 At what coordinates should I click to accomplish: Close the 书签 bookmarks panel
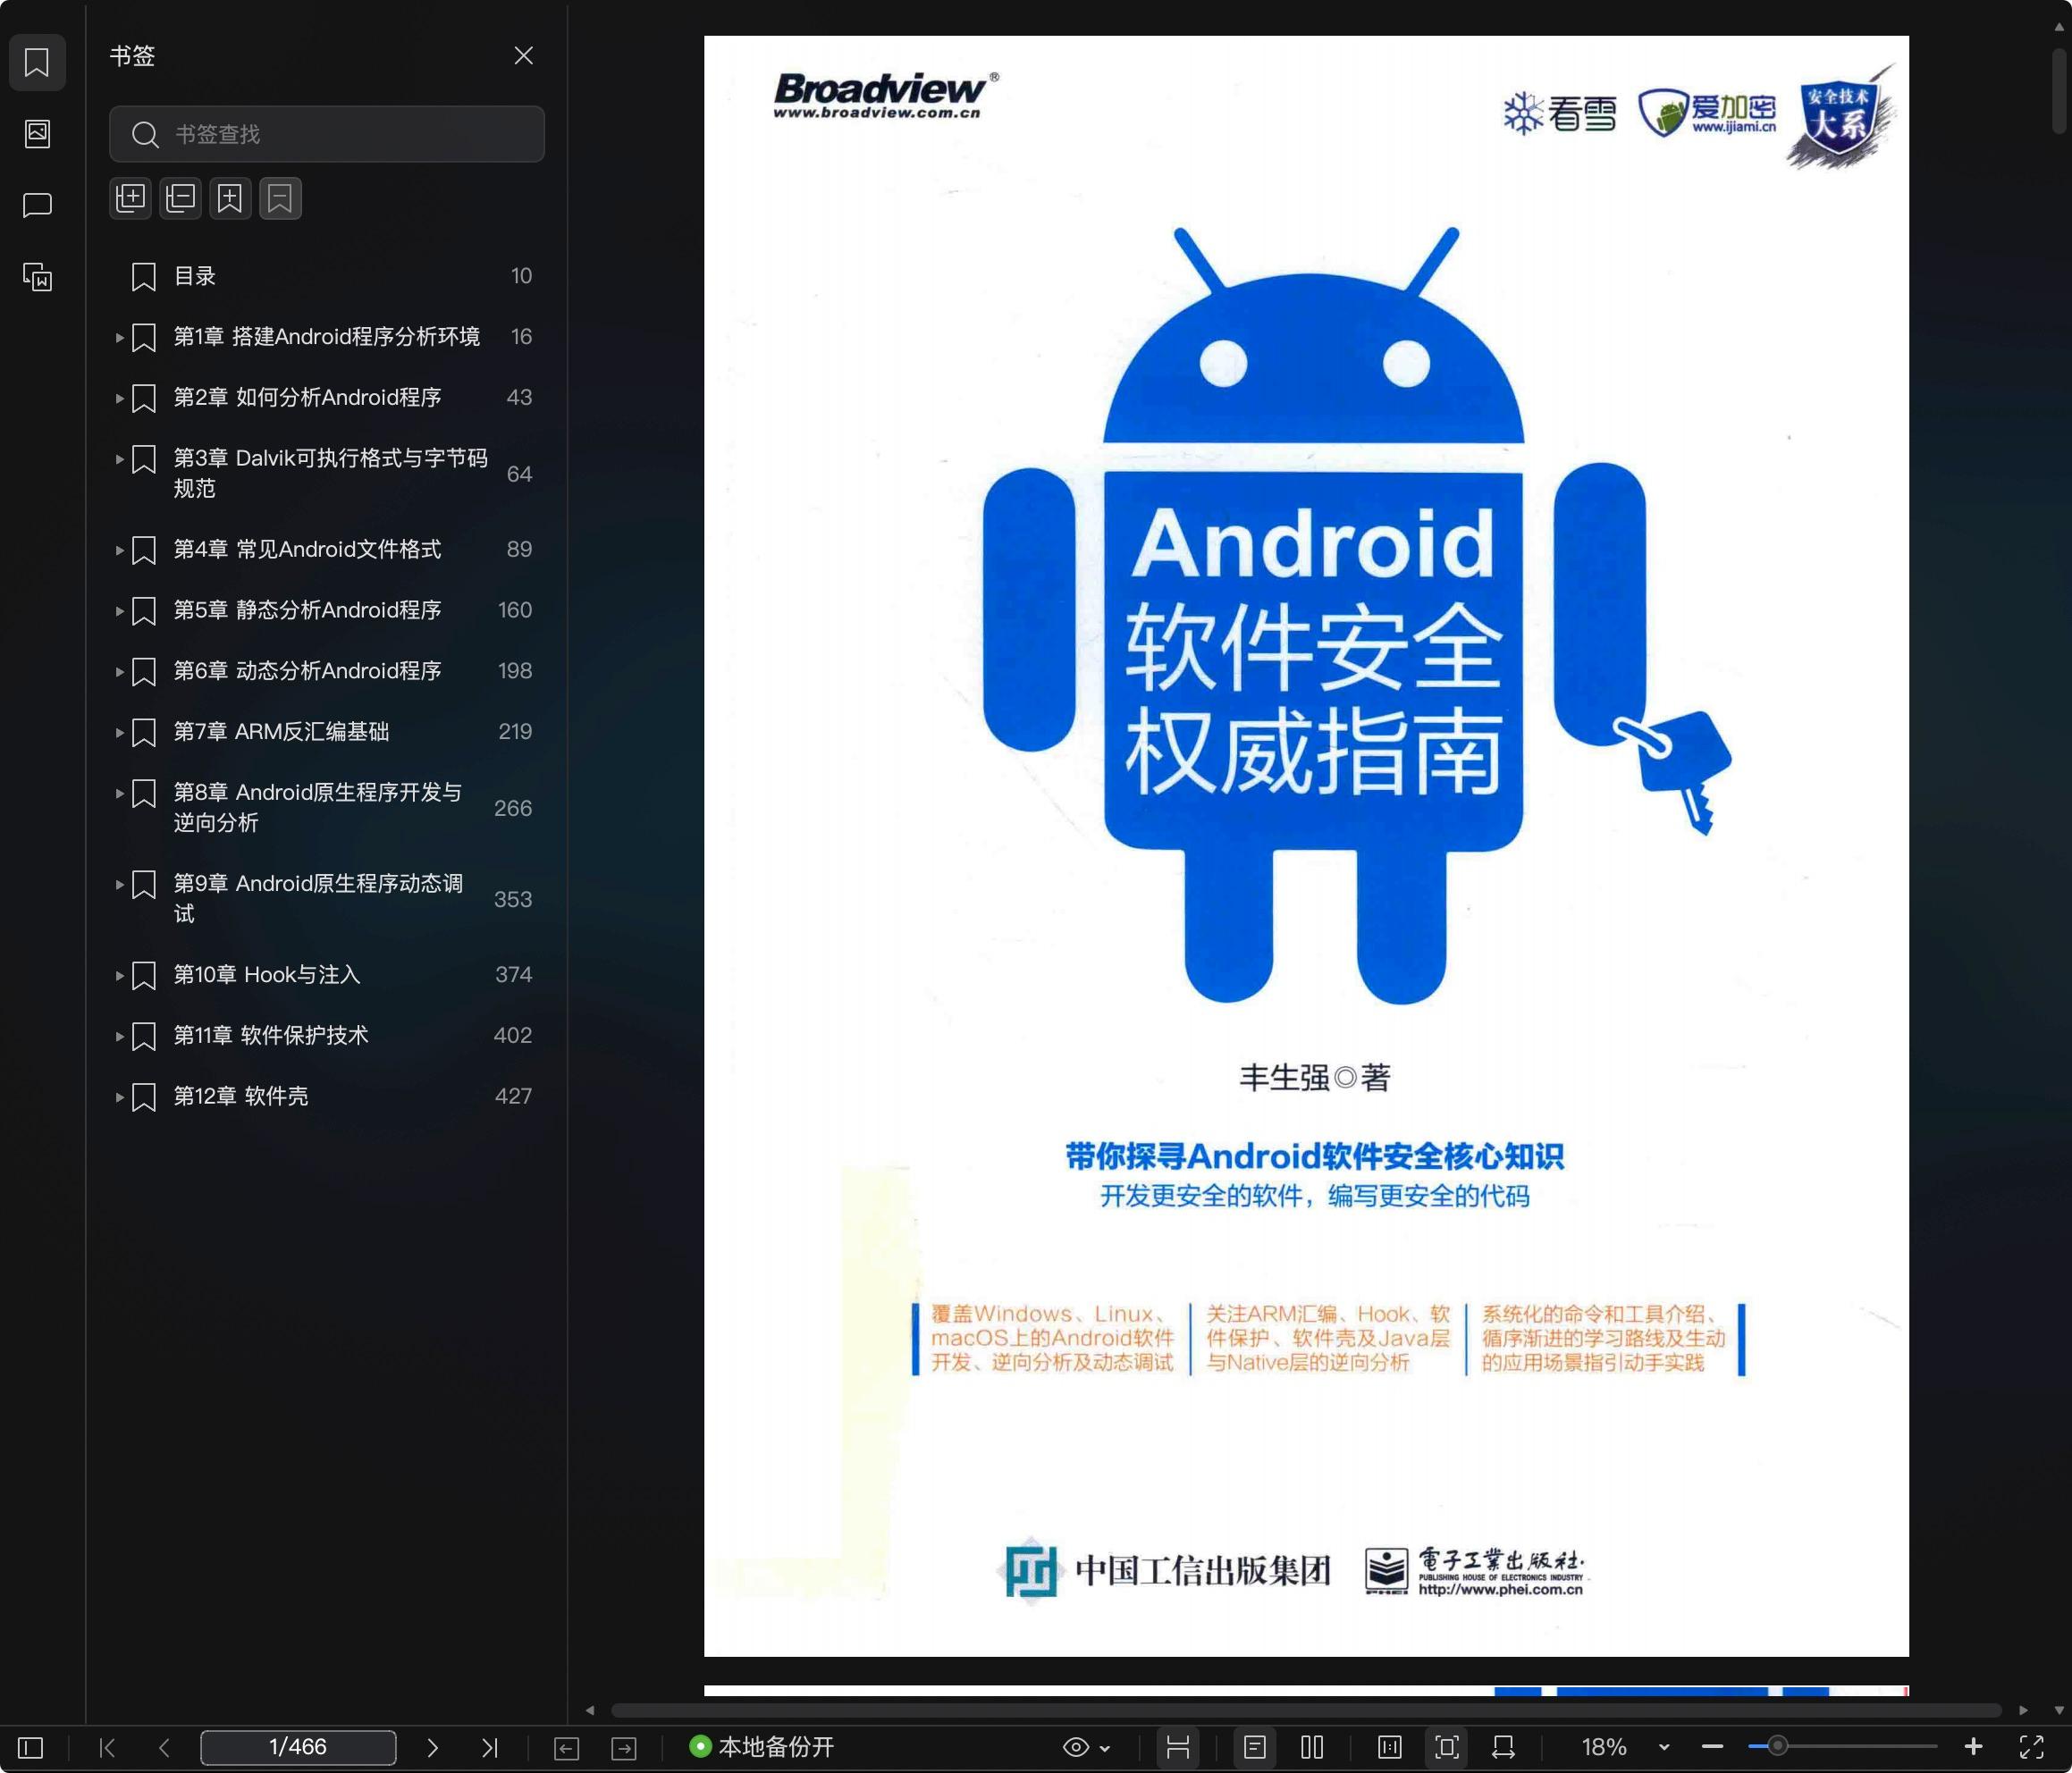[523, 56]
